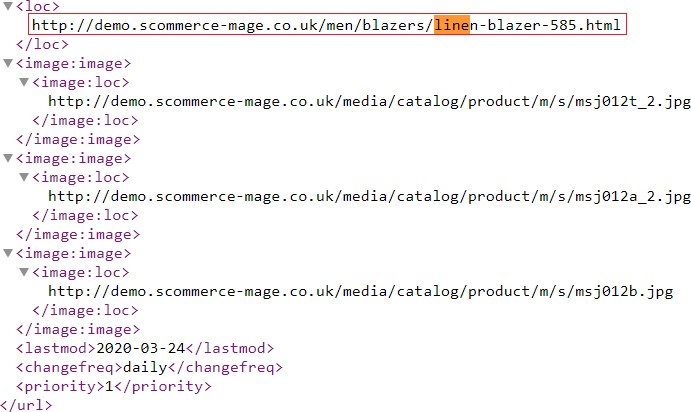Image resolution: width=691 pixels, height=412 pixels.
Task: Collapse the first <image:image> node
Action: pyautogui.click(x=9, y=63)
